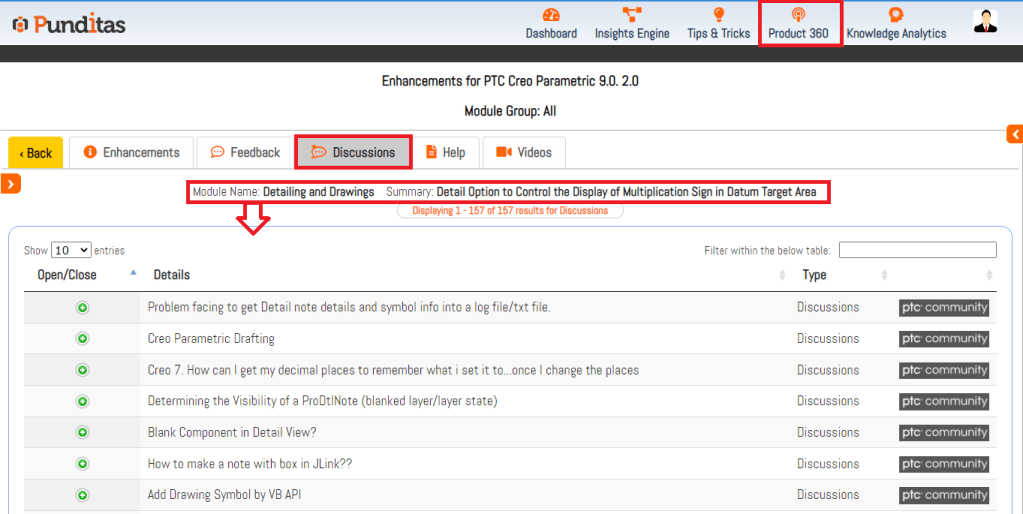Viewport: 1023px width, 514px height.
Task: Open the Dashboard gauge icon
Action: (551, 15)
